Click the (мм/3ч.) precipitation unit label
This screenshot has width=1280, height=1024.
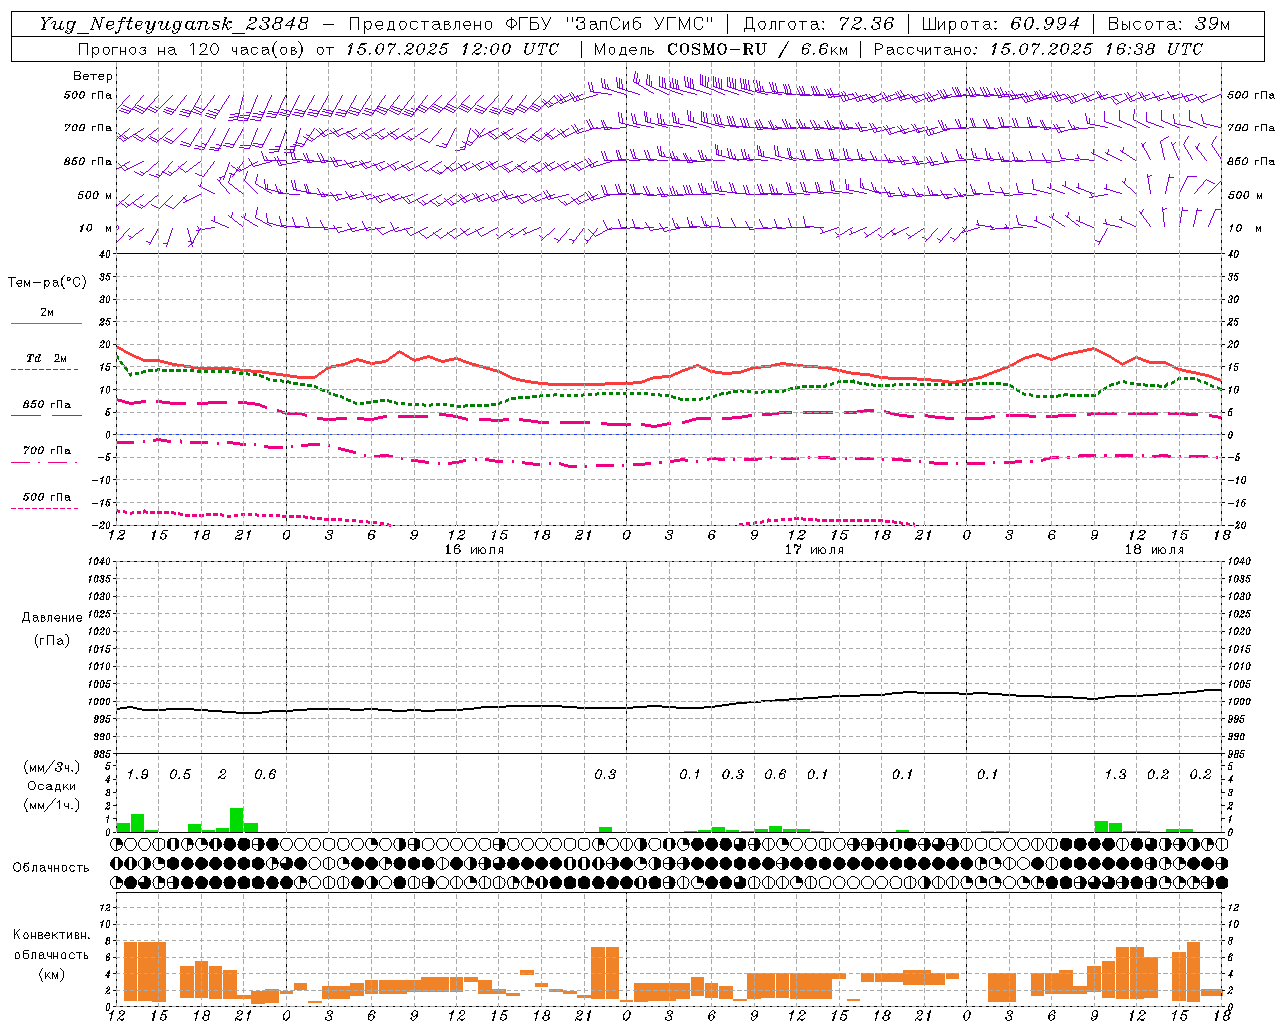click(x=52, y=767)
